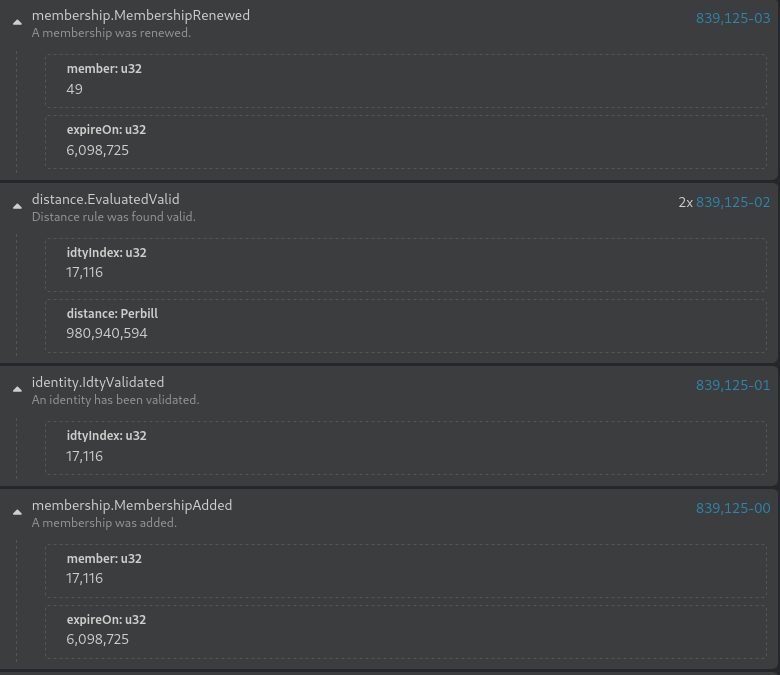This screenshot has height=675, width=780.
Task: Collapse the membership.MembershipAdded event arrow
Action: [x=17, y=512]
